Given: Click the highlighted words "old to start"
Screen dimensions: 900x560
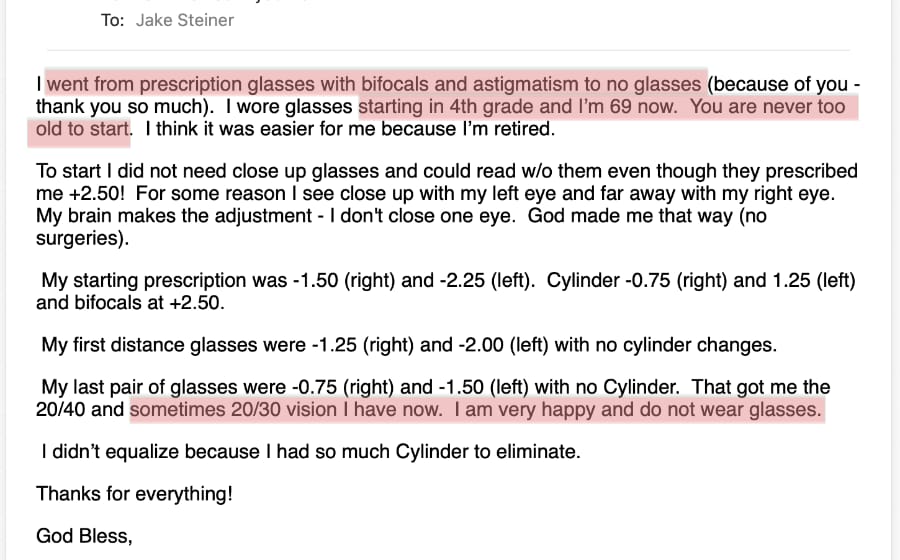Looking at the screenshot, I should point(82,129).
